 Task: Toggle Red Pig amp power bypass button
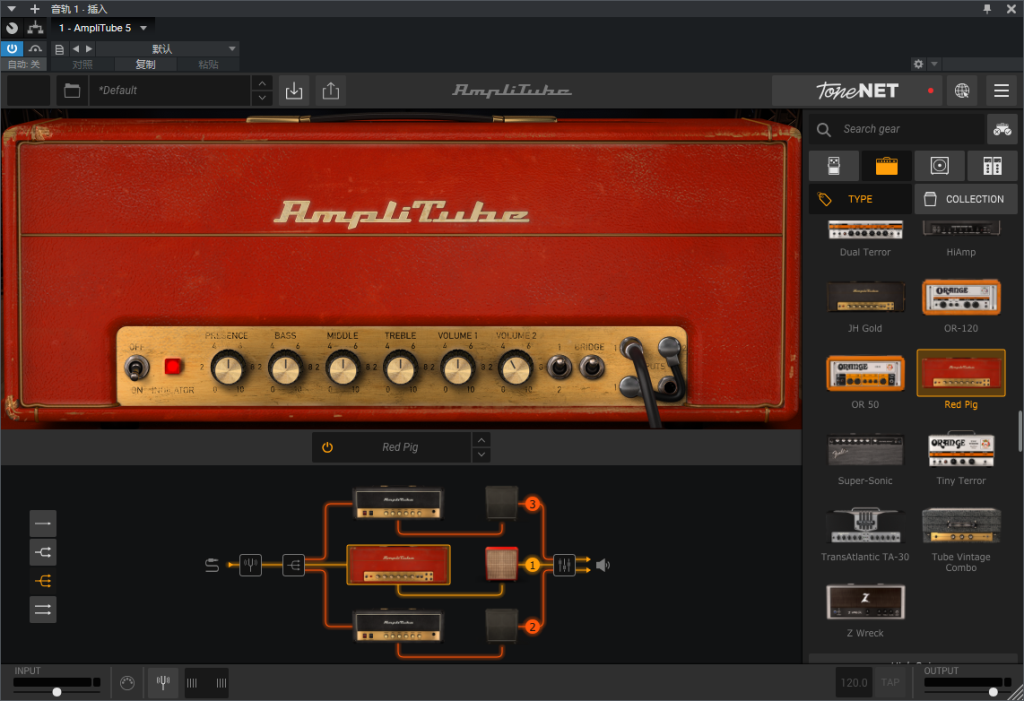pyautogui.click(x=327, y=448)
